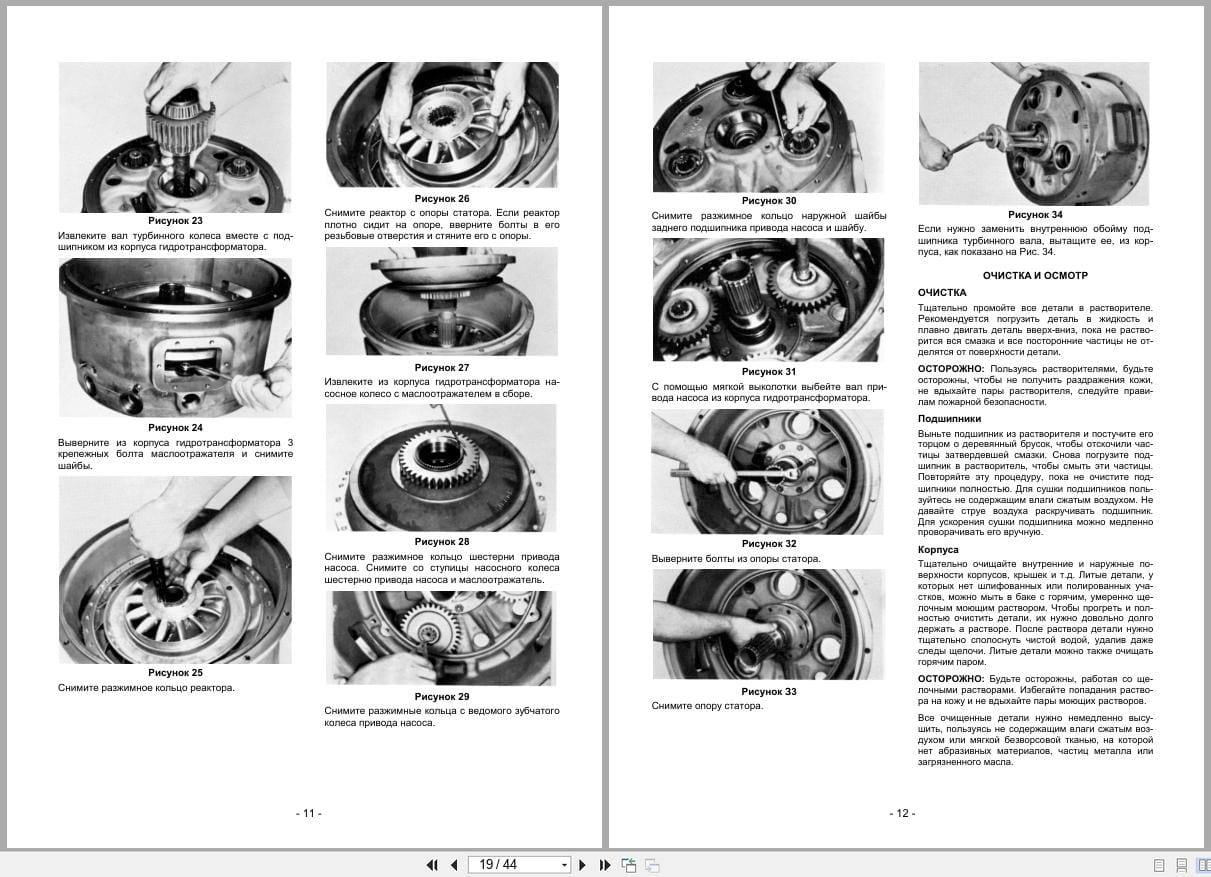
Task: Click the Рисунок 28 gear photo
Action: click(441, 468)
